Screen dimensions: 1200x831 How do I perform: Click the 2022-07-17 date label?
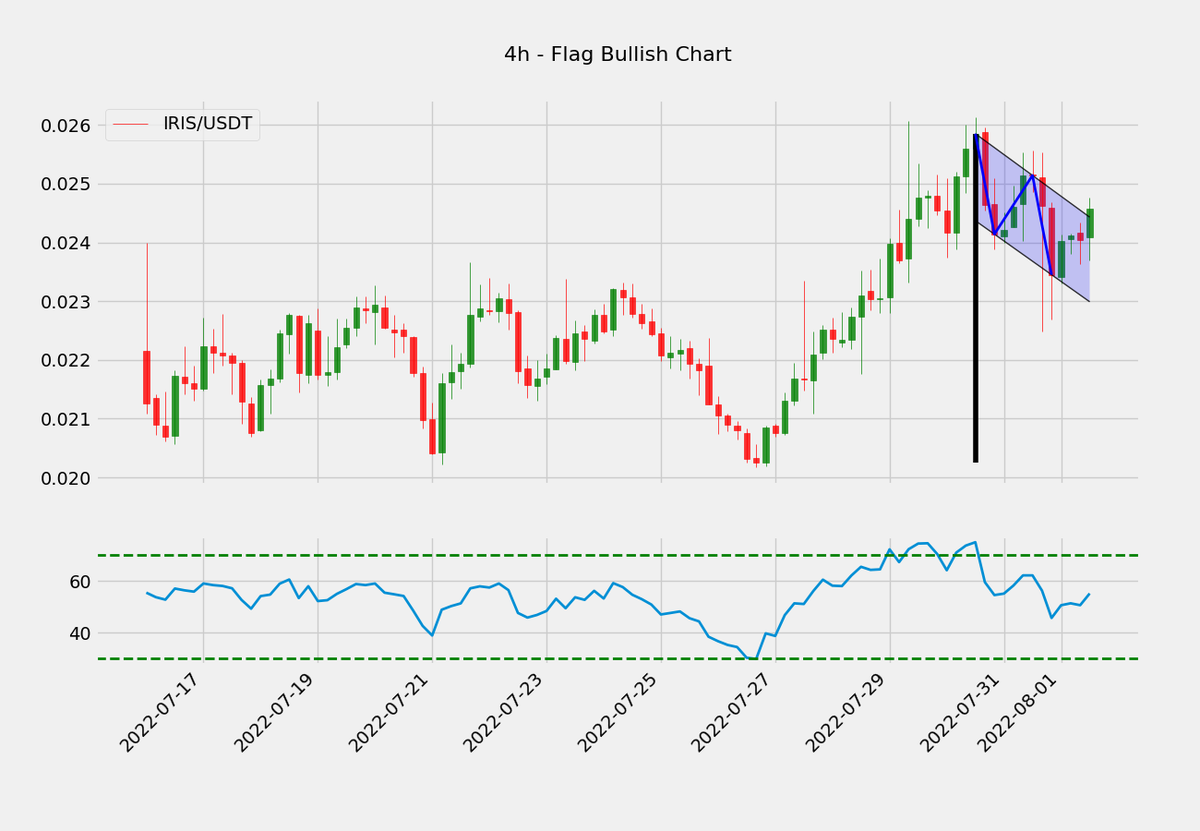click(158, 713)
